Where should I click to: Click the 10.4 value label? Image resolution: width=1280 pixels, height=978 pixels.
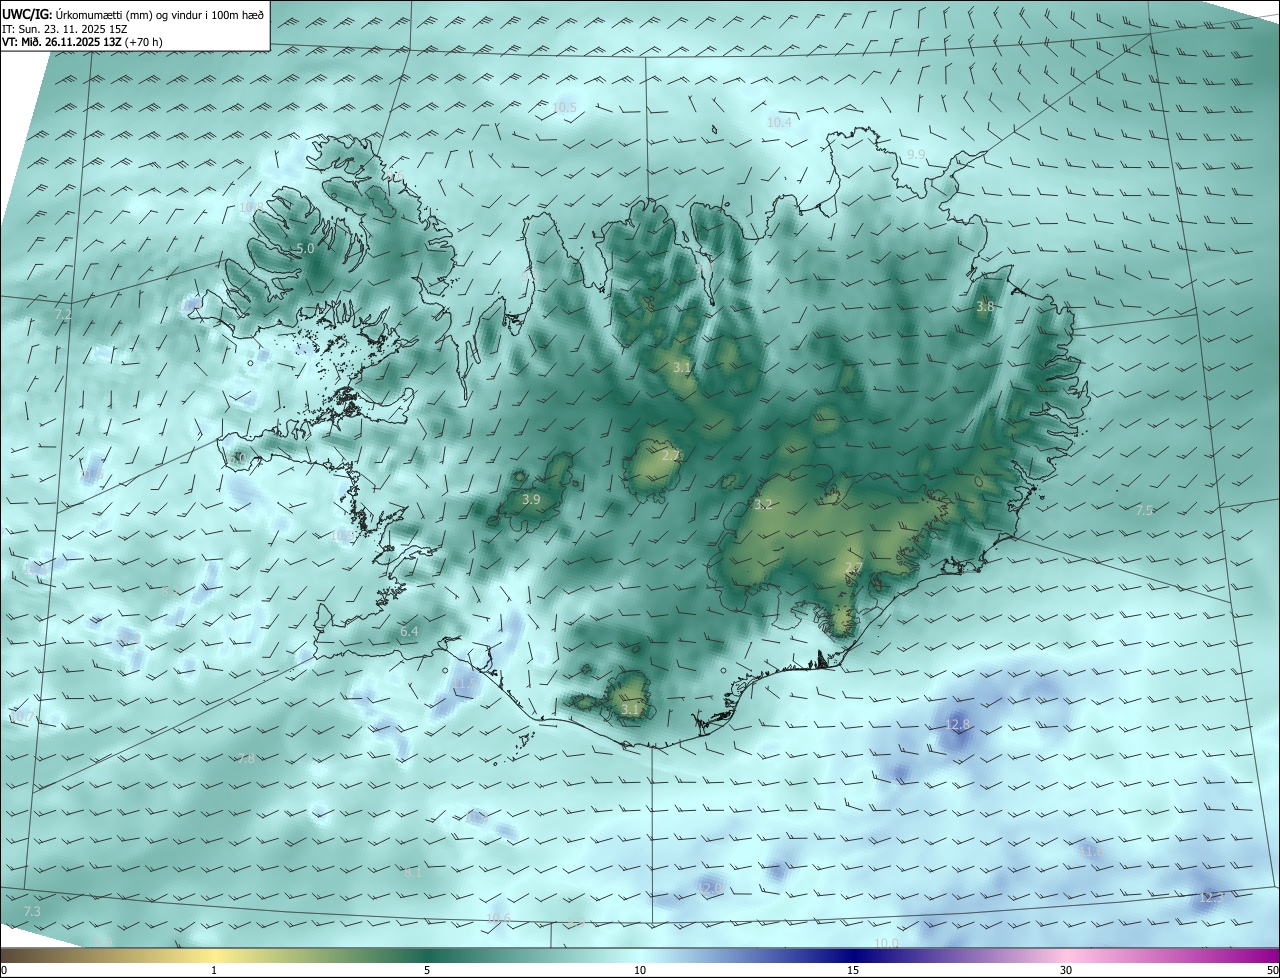point(779,122)
